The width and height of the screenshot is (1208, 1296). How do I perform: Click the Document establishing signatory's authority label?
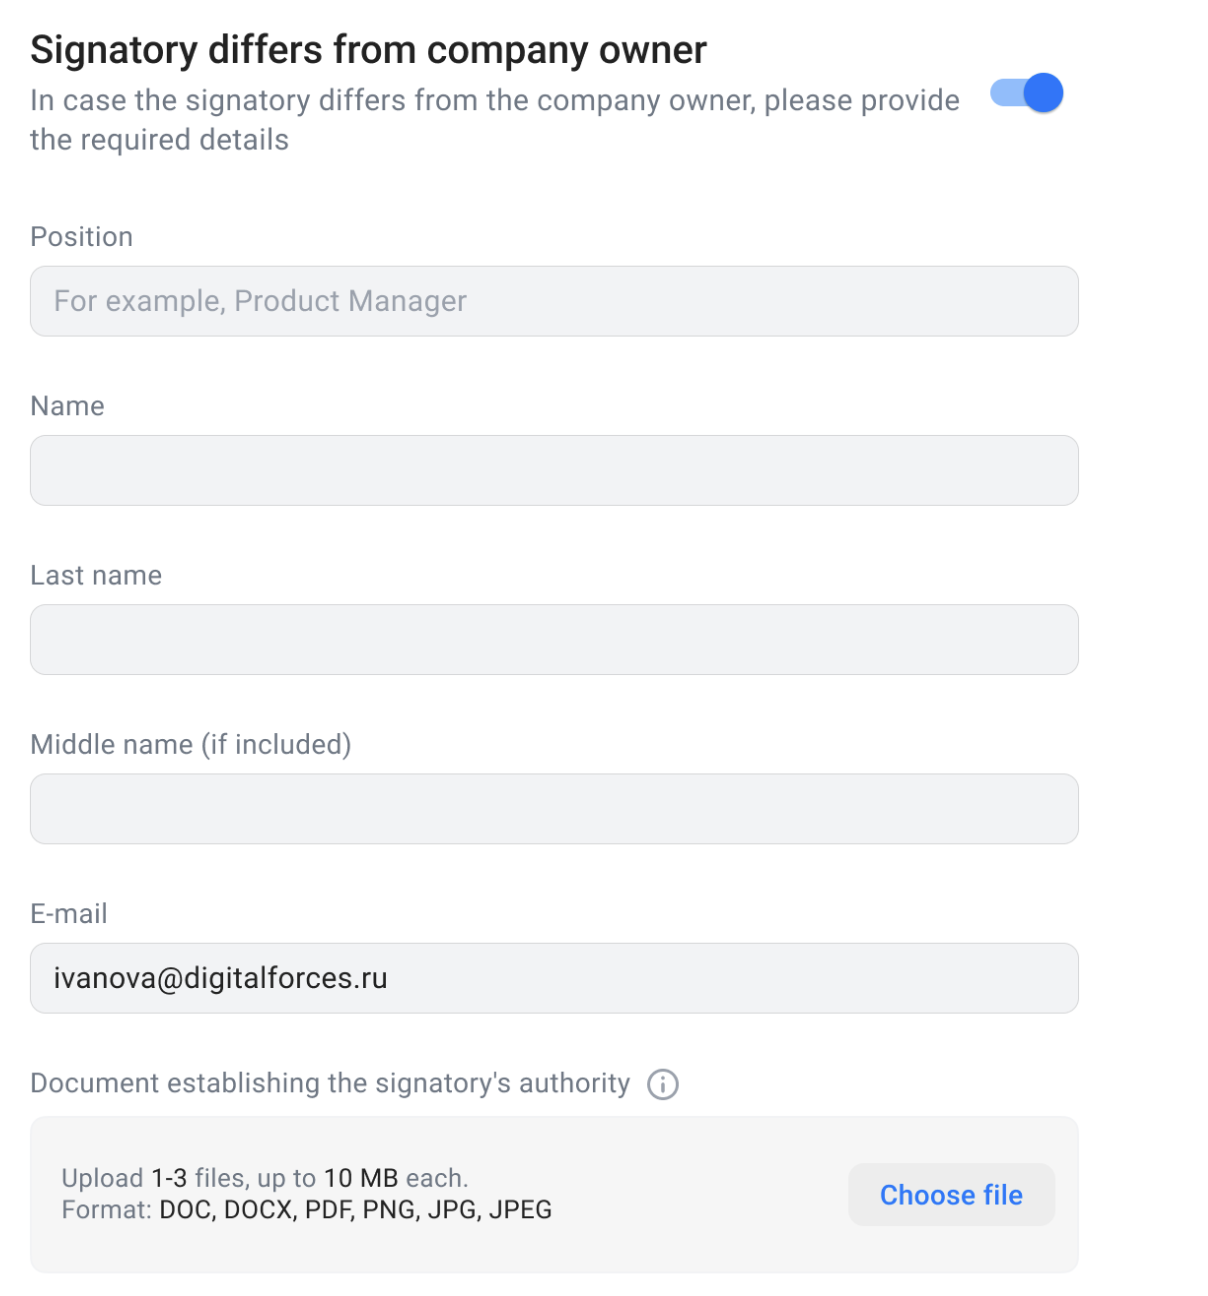click(x=330, y=1084)
